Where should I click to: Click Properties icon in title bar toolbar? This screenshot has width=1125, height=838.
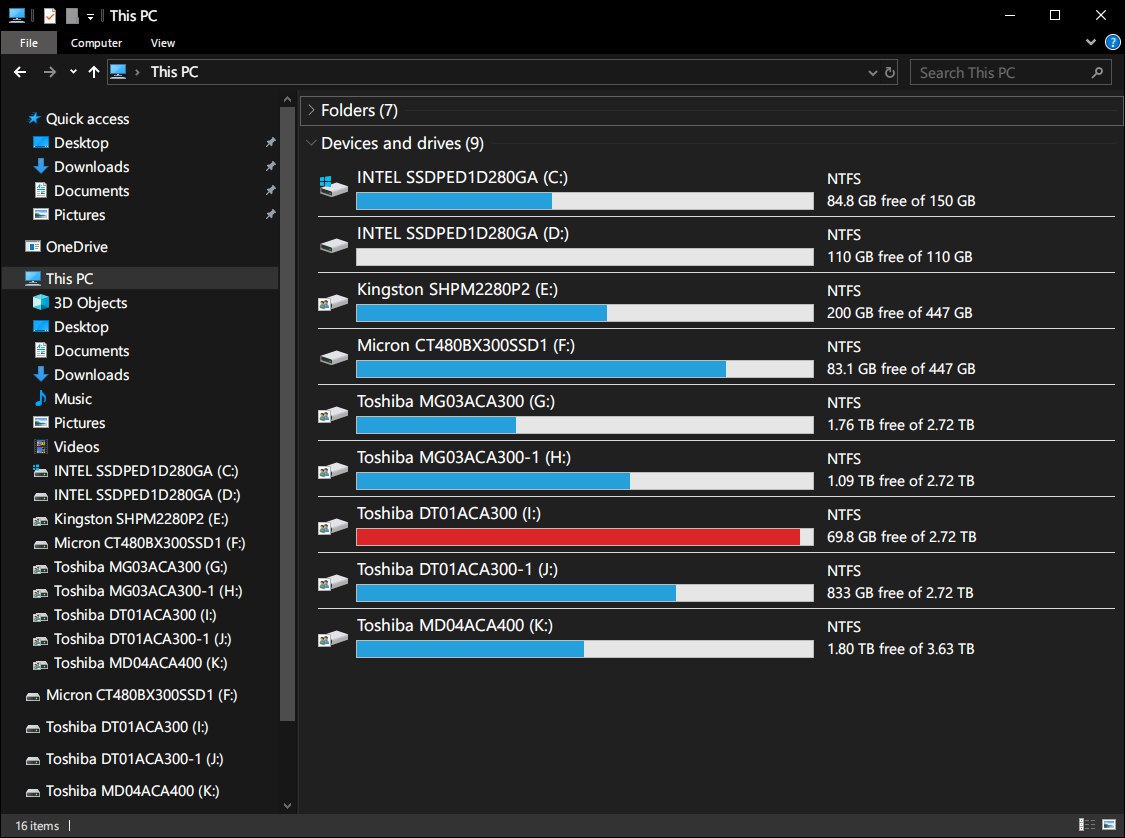click(x=50, y=15)
